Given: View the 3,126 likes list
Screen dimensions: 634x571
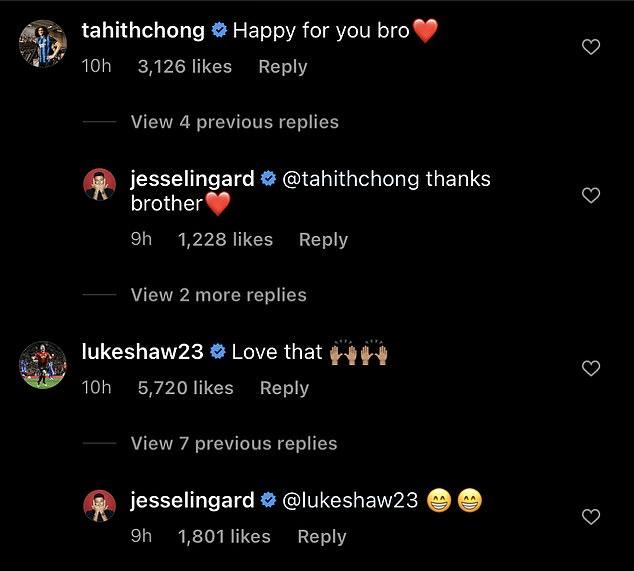Looking at the screenshot, I should [185, 67].
